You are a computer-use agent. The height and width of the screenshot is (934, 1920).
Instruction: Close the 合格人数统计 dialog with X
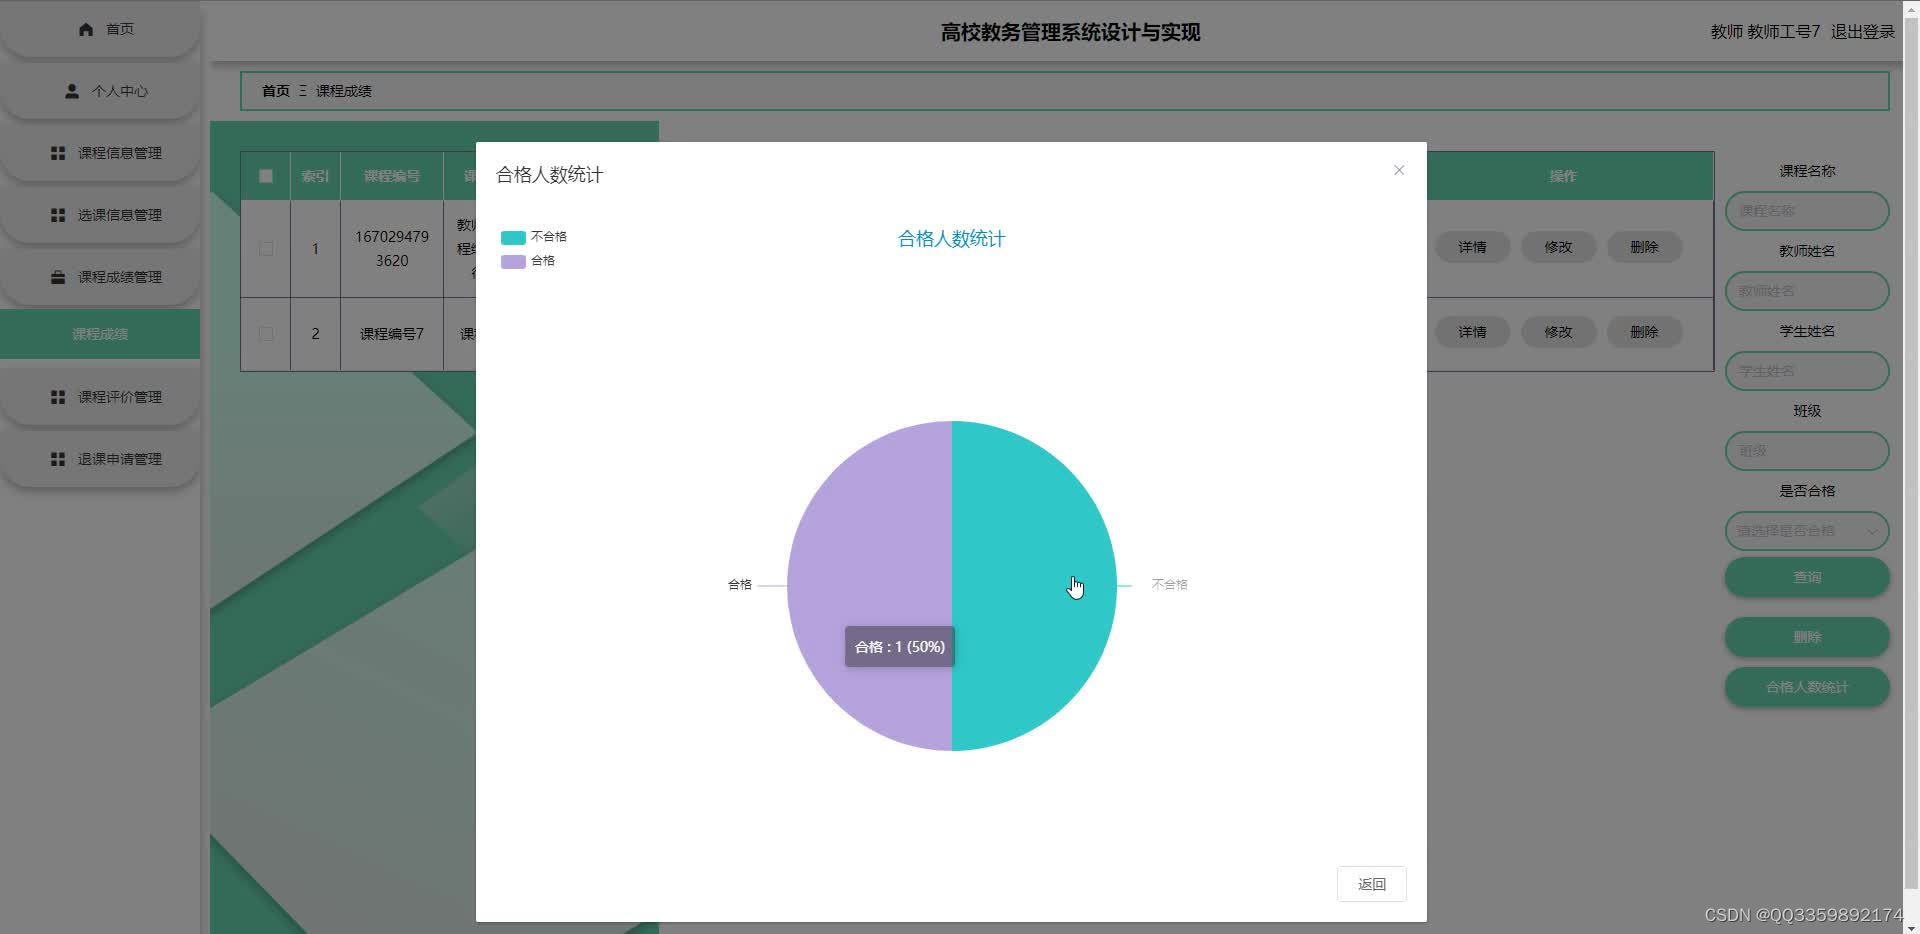pos(1399,170)
